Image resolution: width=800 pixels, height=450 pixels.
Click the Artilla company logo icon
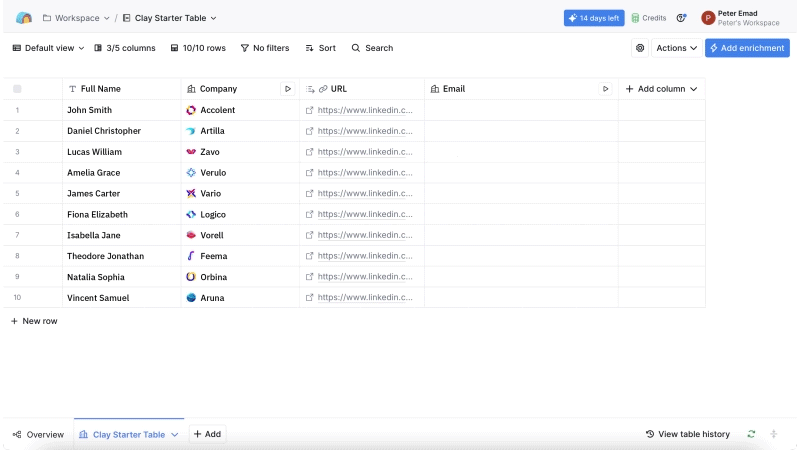[191, 131]
